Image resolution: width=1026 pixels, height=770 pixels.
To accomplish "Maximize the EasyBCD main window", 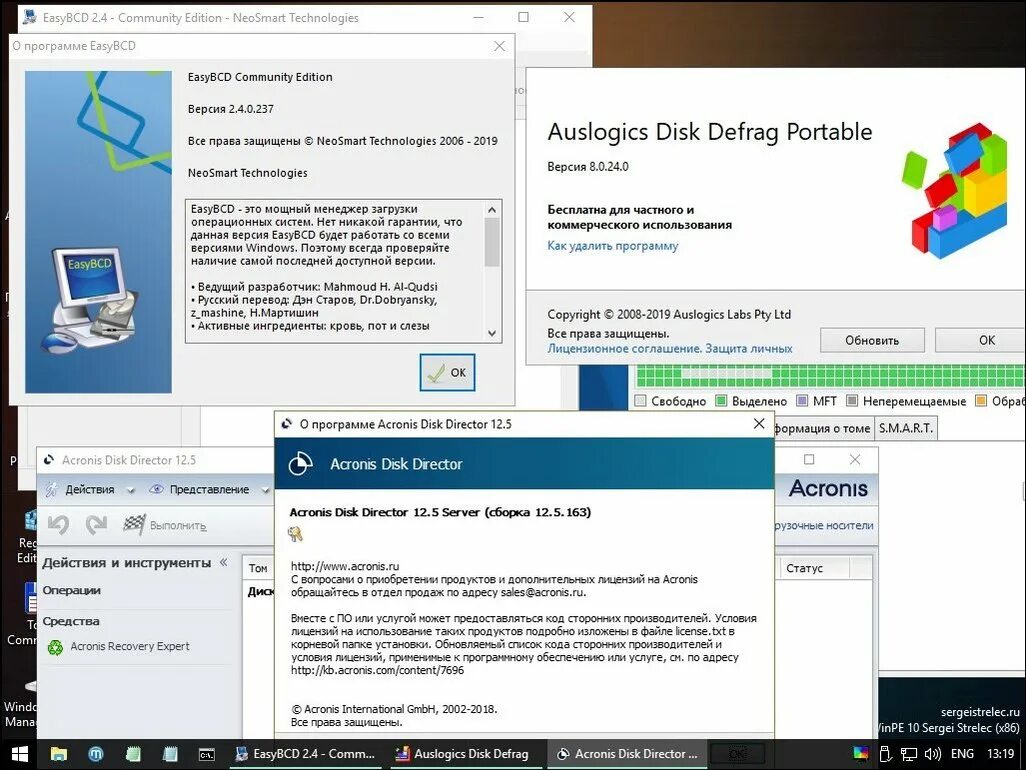I will [523, 17].
